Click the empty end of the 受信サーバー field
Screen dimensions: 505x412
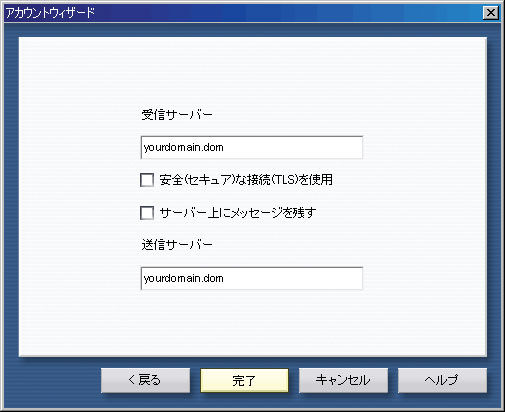293,147
